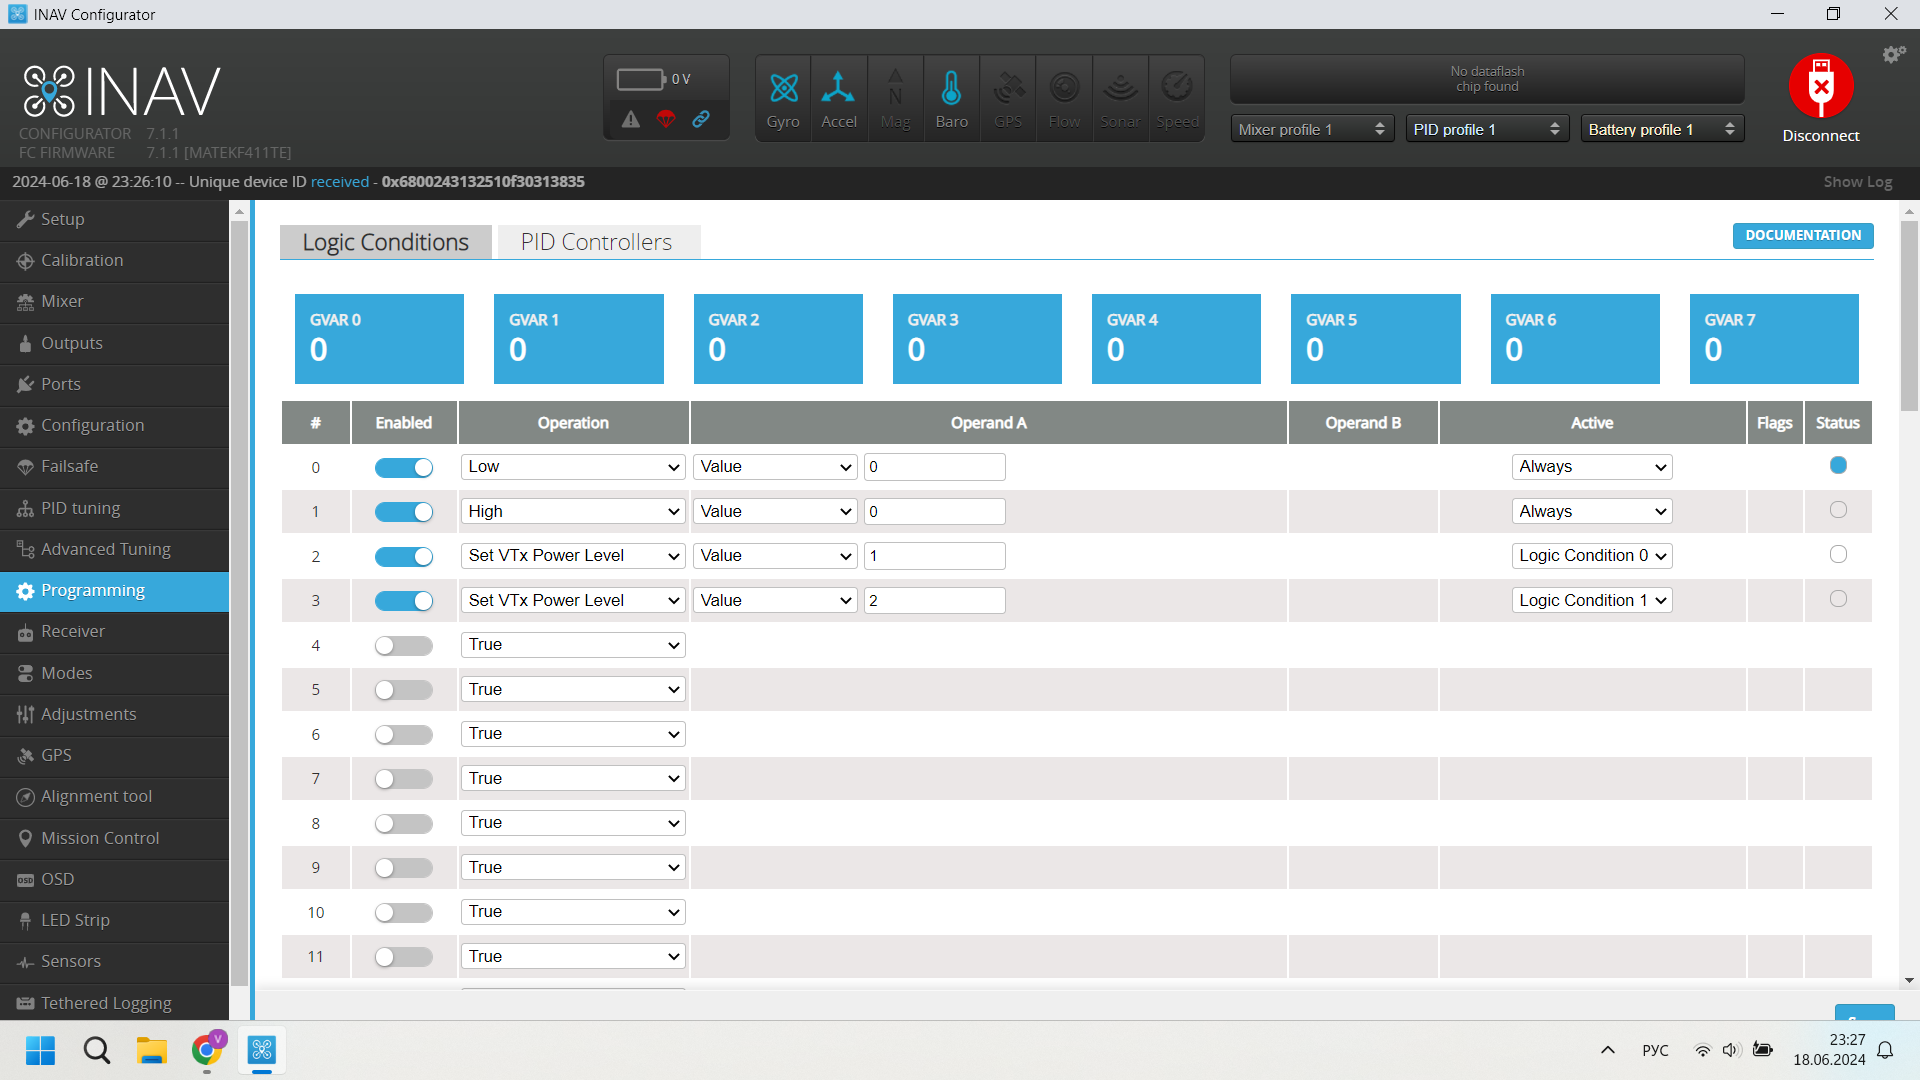
Task: Click the Show Log link
Action: 1857,181
